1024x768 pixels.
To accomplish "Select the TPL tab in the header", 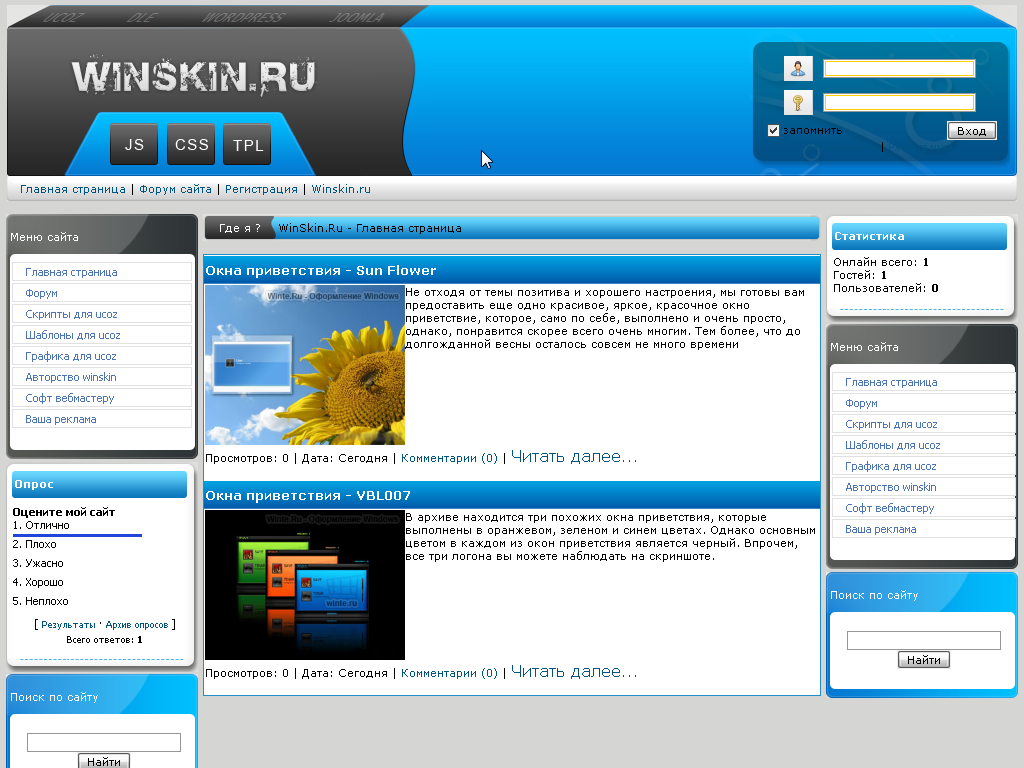I will click(x=246, y=144).
